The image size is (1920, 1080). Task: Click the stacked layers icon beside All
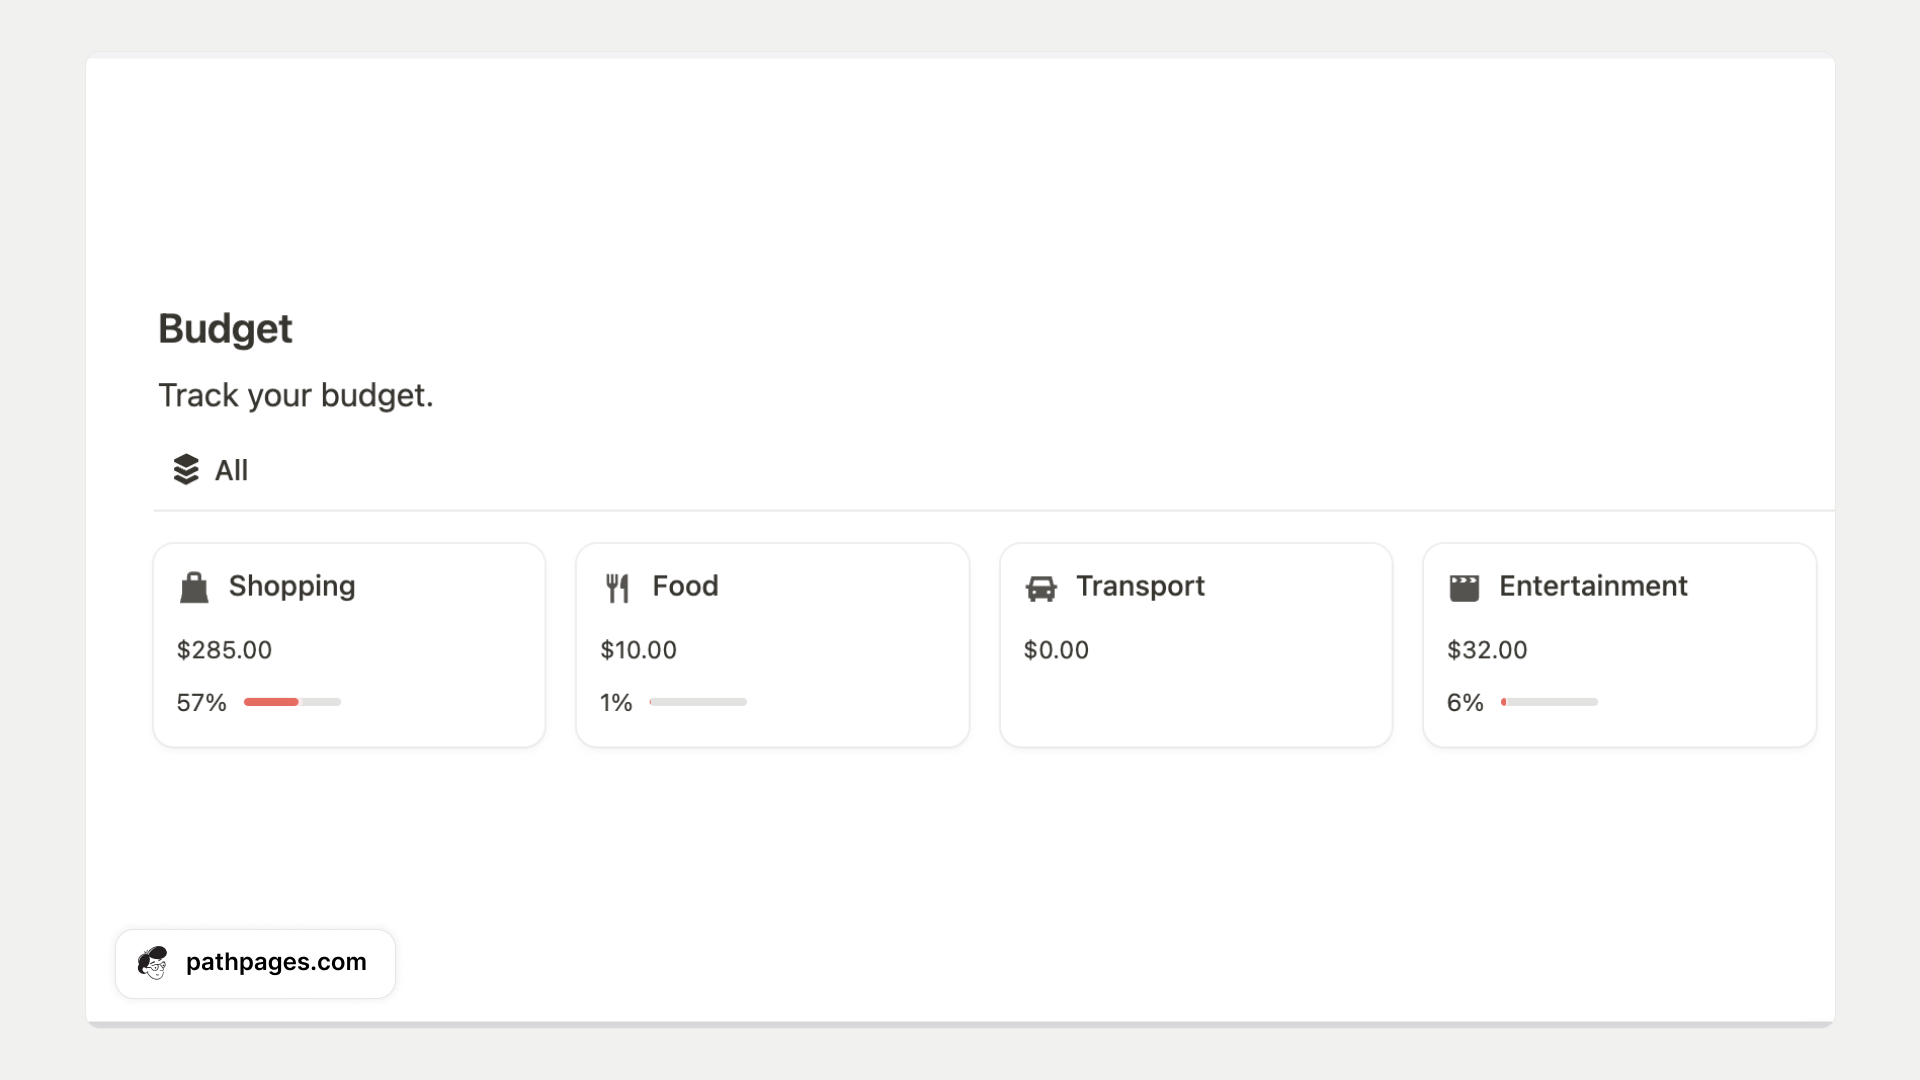[186, 470]
